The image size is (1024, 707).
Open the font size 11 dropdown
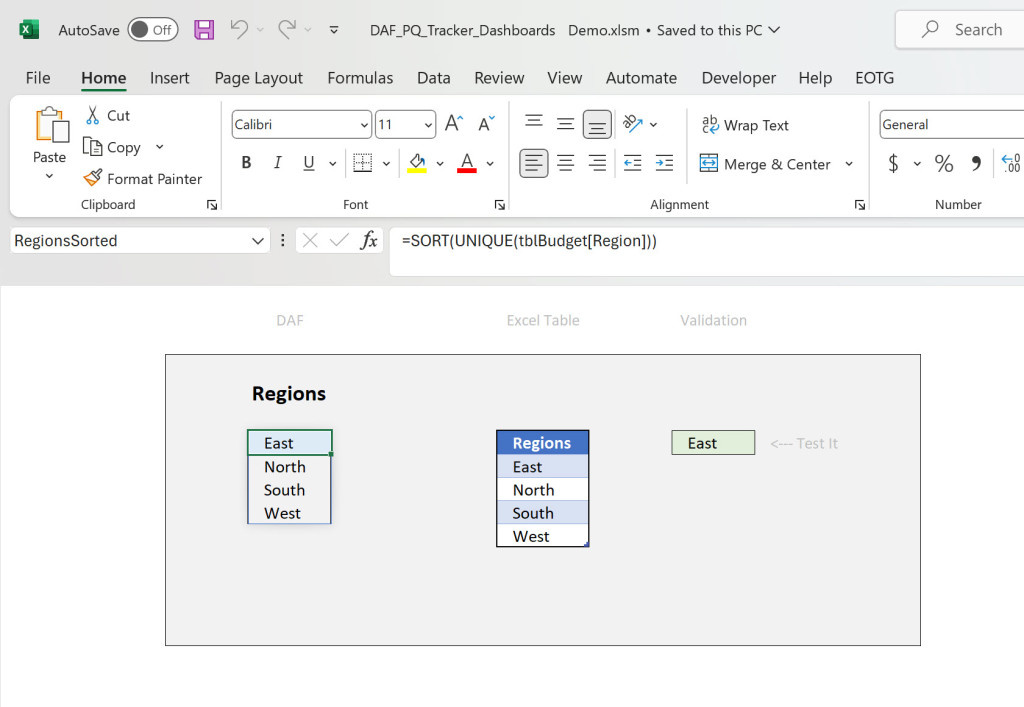[x=428, y=125]
